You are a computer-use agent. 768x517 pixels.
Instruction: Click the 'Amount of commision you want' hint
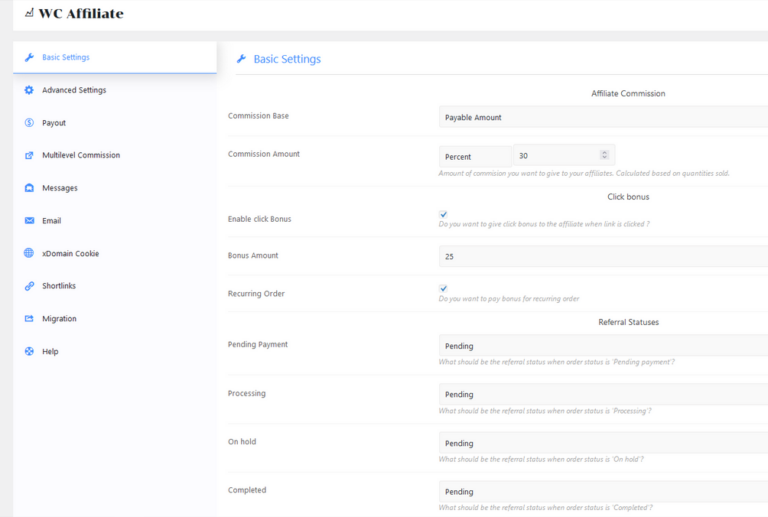point(584,173)
